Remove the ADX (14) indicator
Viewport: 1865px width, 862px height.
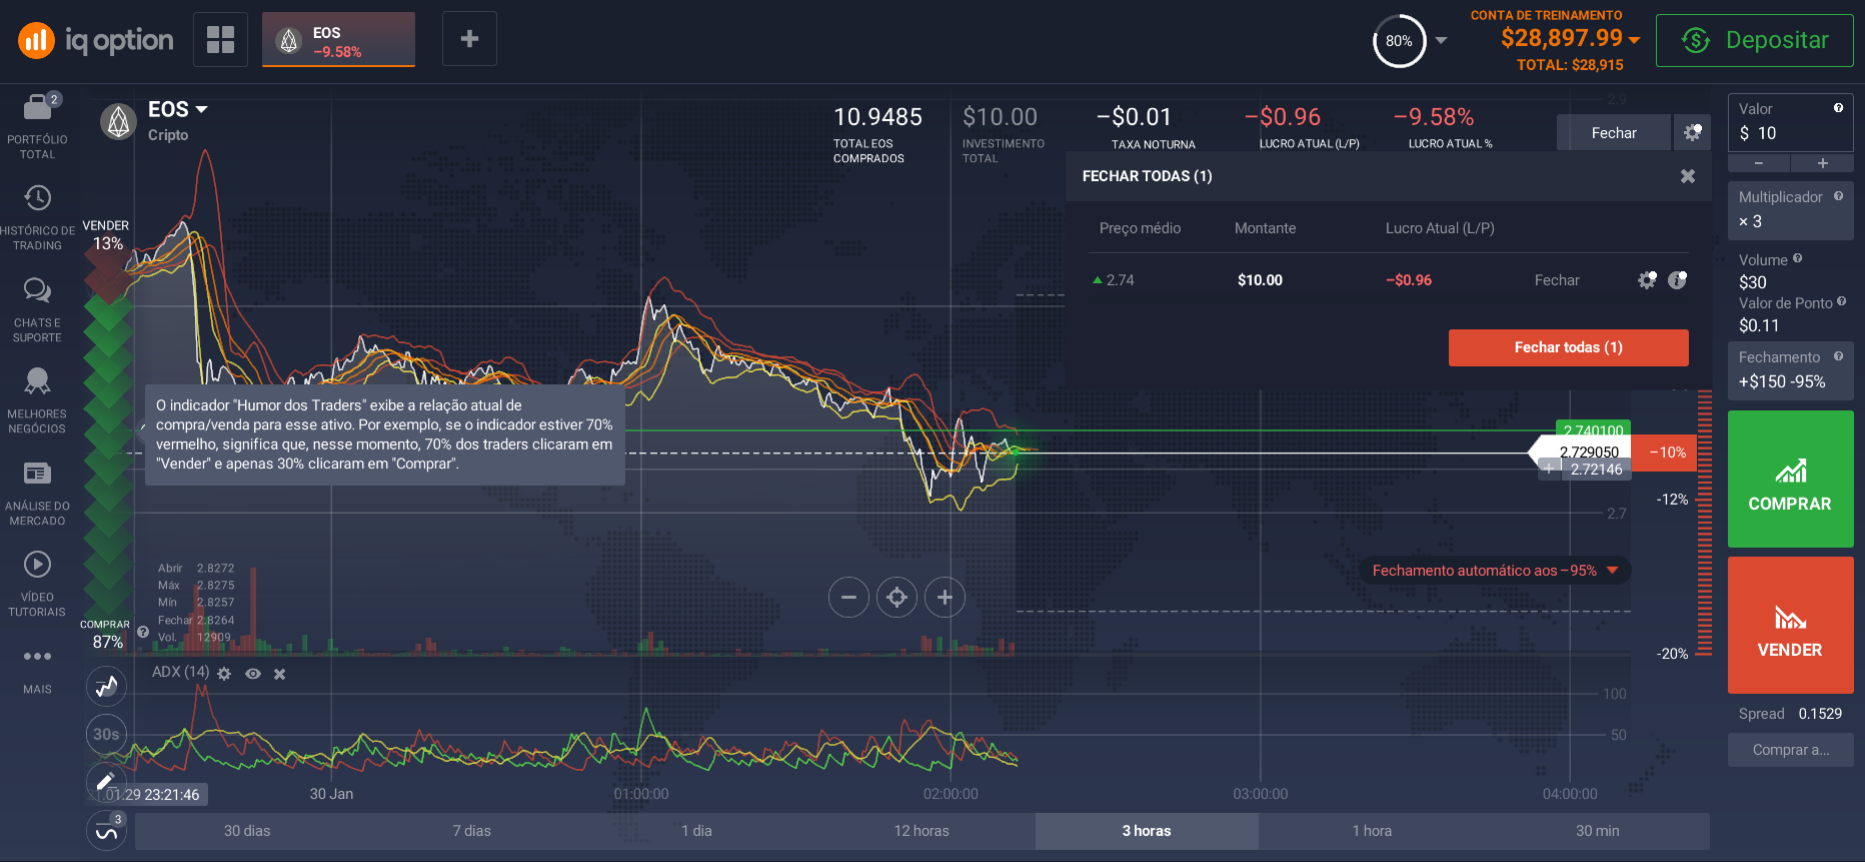(x=280, y=674)
